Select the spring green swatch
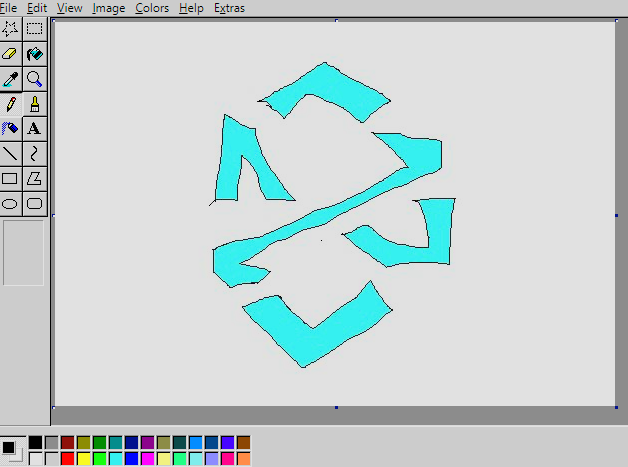 [179, 459]
